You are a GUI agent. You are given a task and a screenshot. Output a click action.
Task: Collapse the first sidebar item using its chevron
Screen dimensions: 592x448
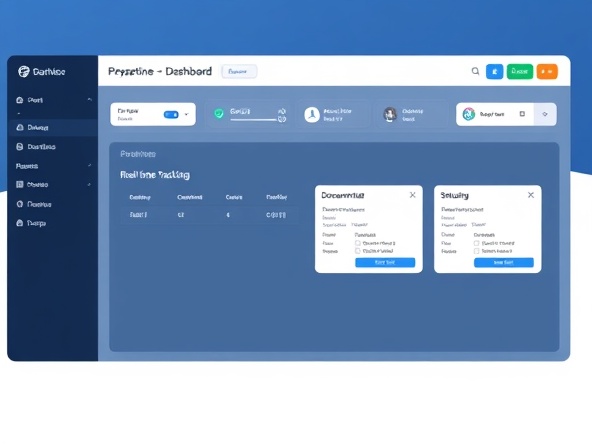pyautogui.click(x=89, y=100)
